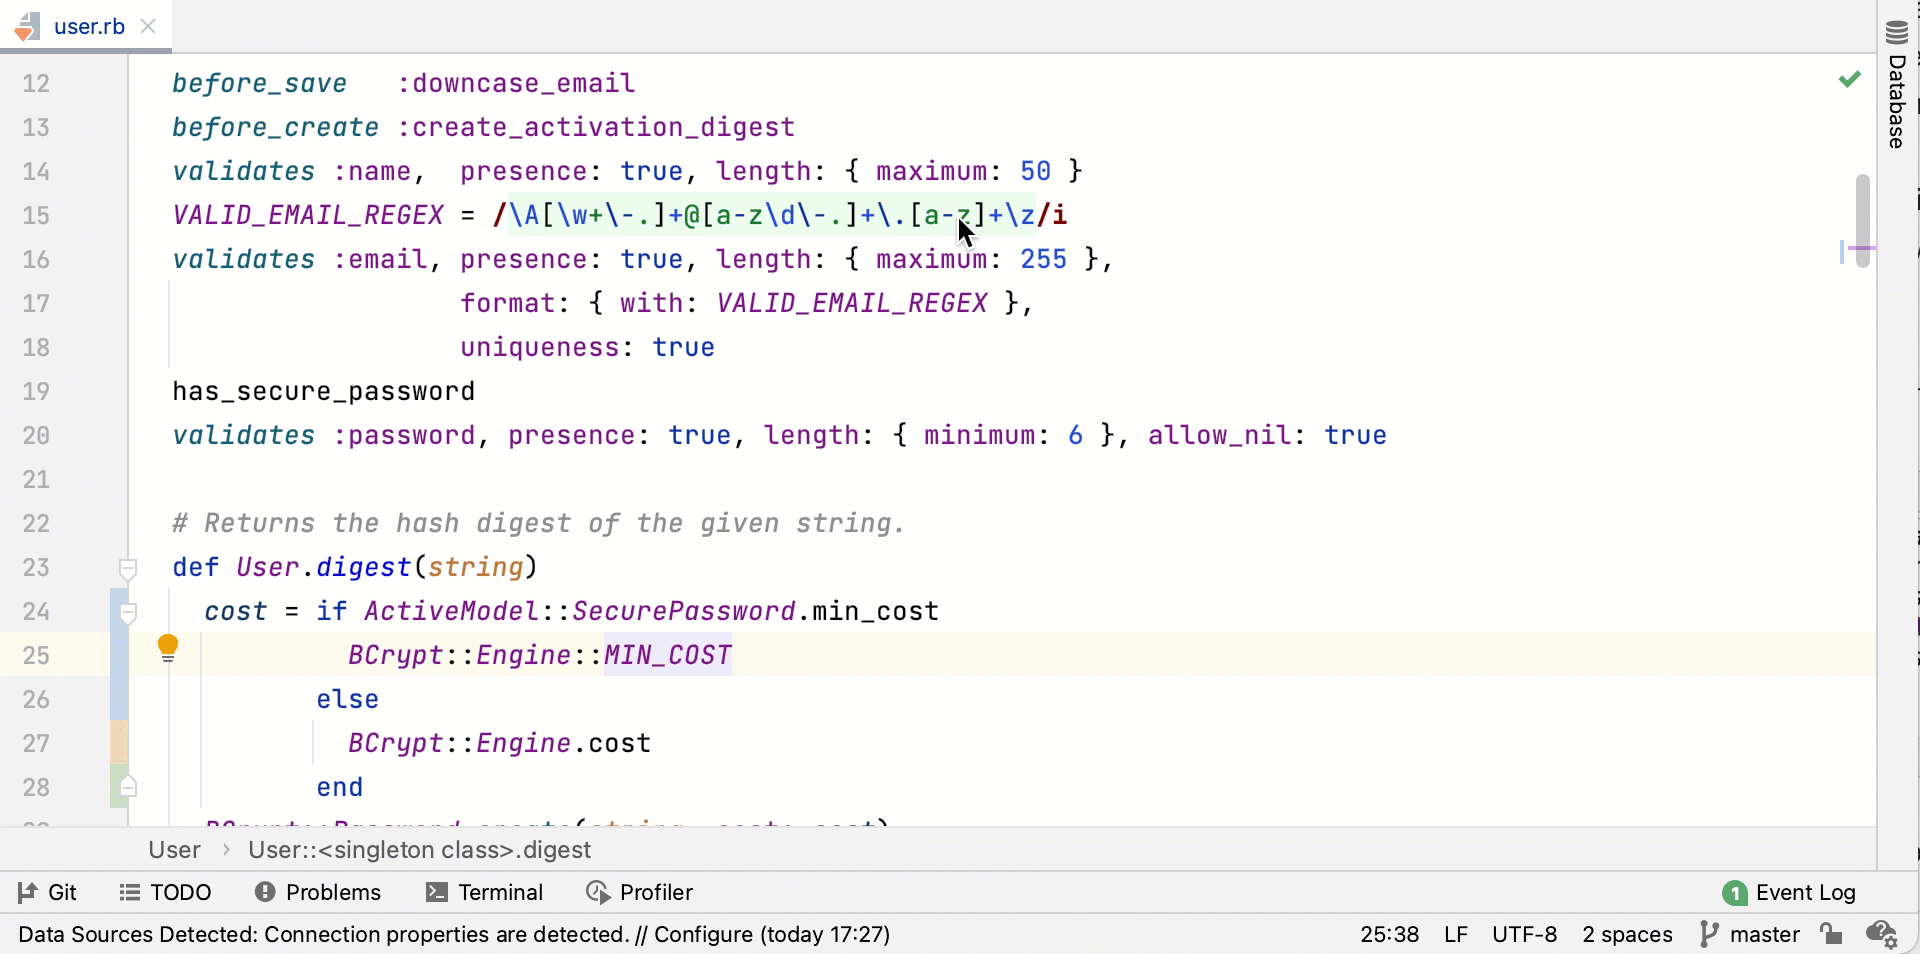Viewport: 1920px width, 954px height.
Task: Click the git branch icon in status bar
Action: tap(1710, 934)
